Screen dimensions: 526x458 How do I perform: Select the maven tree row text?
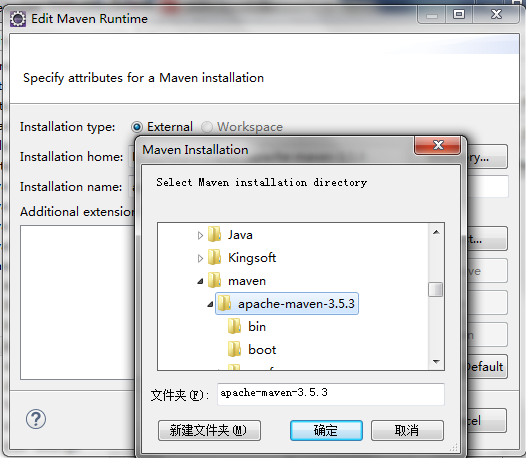coord(247,281)
